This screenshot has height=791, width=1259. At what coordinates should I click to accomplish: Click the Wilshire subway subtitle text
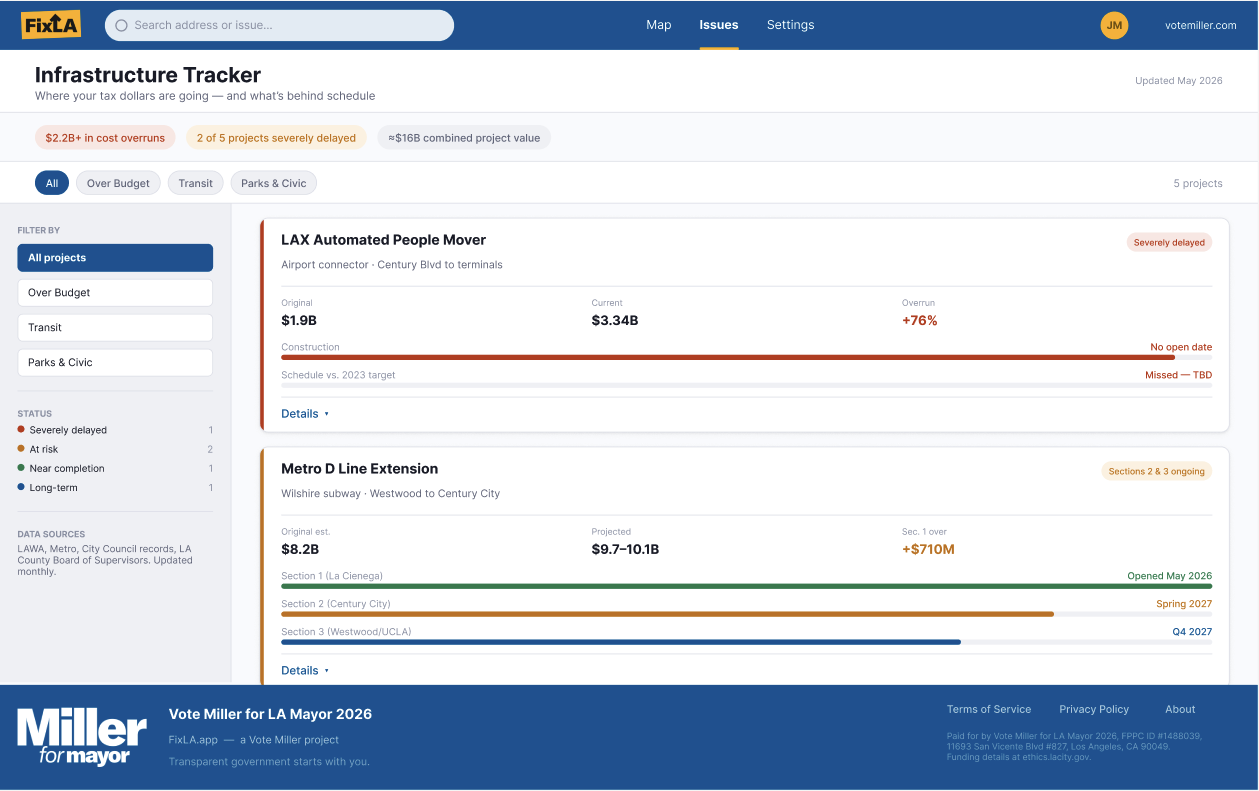pos(390,494)
